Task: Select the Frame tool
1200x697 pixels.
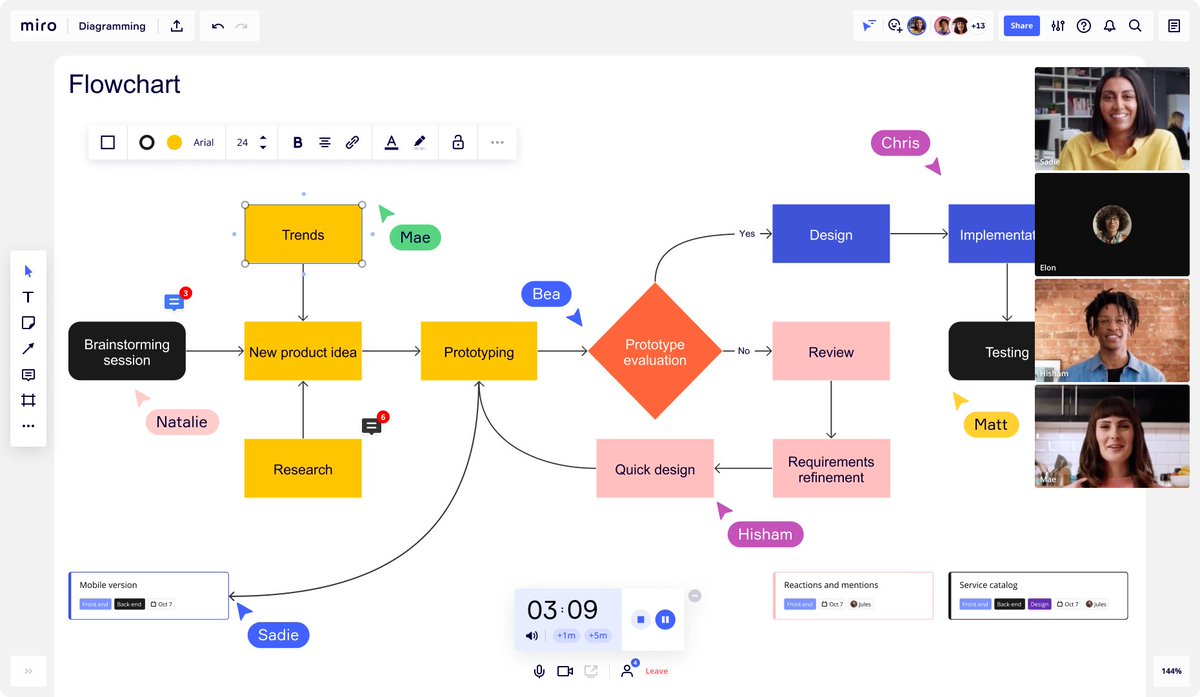Action: tap(28, 400)
